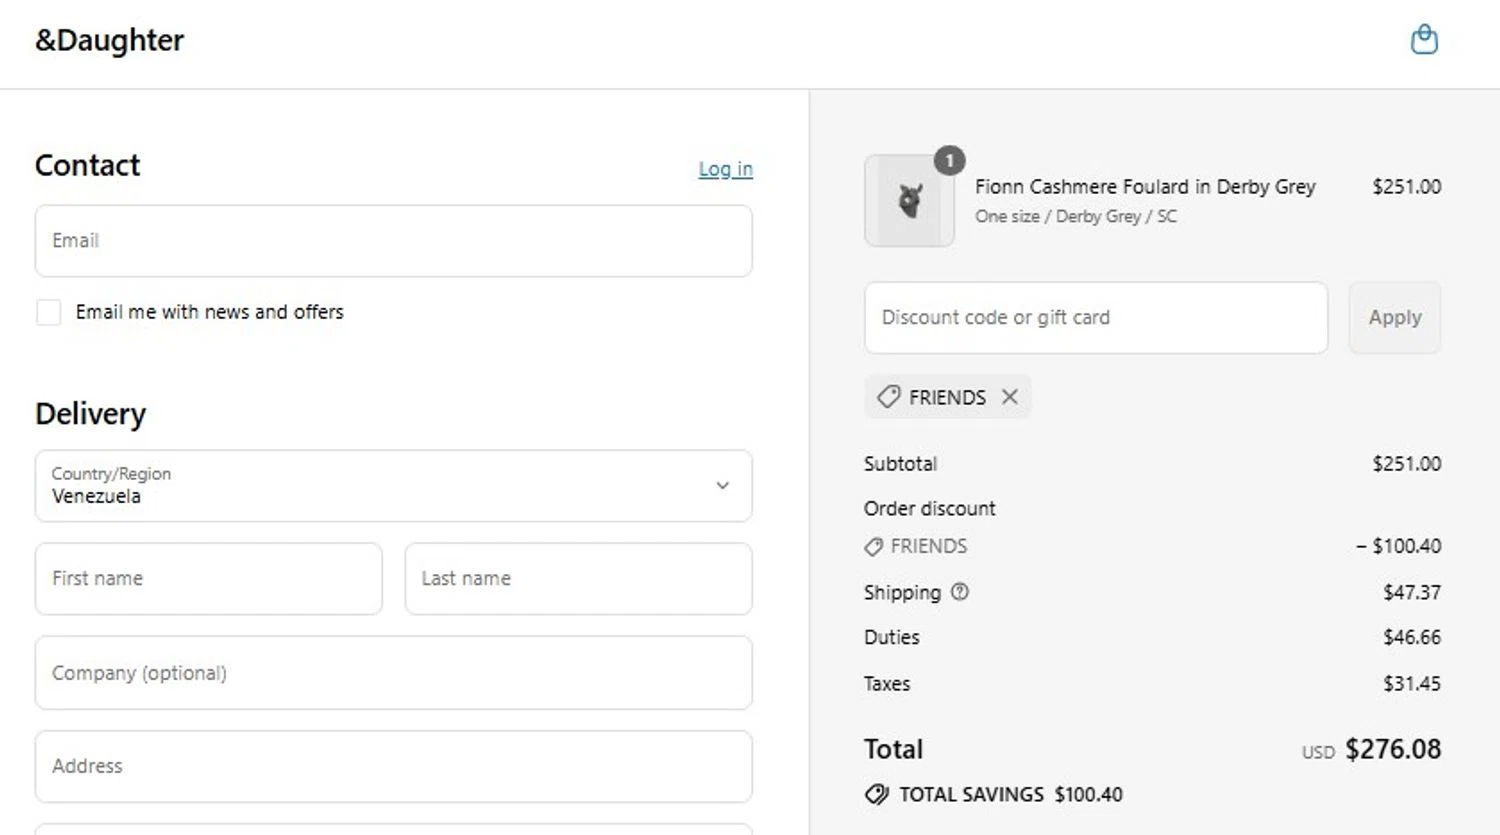Image resolution: width=1500 pixels, height=835 pixels.
Task: Click the Email me with news and offers label
Action: coord(210,312)
